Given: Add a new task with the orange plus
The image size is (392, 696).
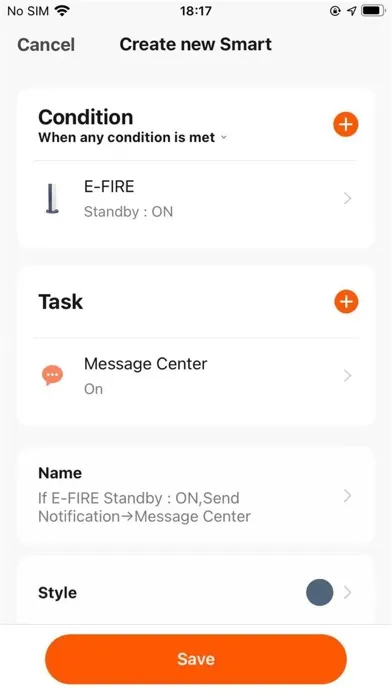Looking at the screenshot, I should tap(346, 302).
